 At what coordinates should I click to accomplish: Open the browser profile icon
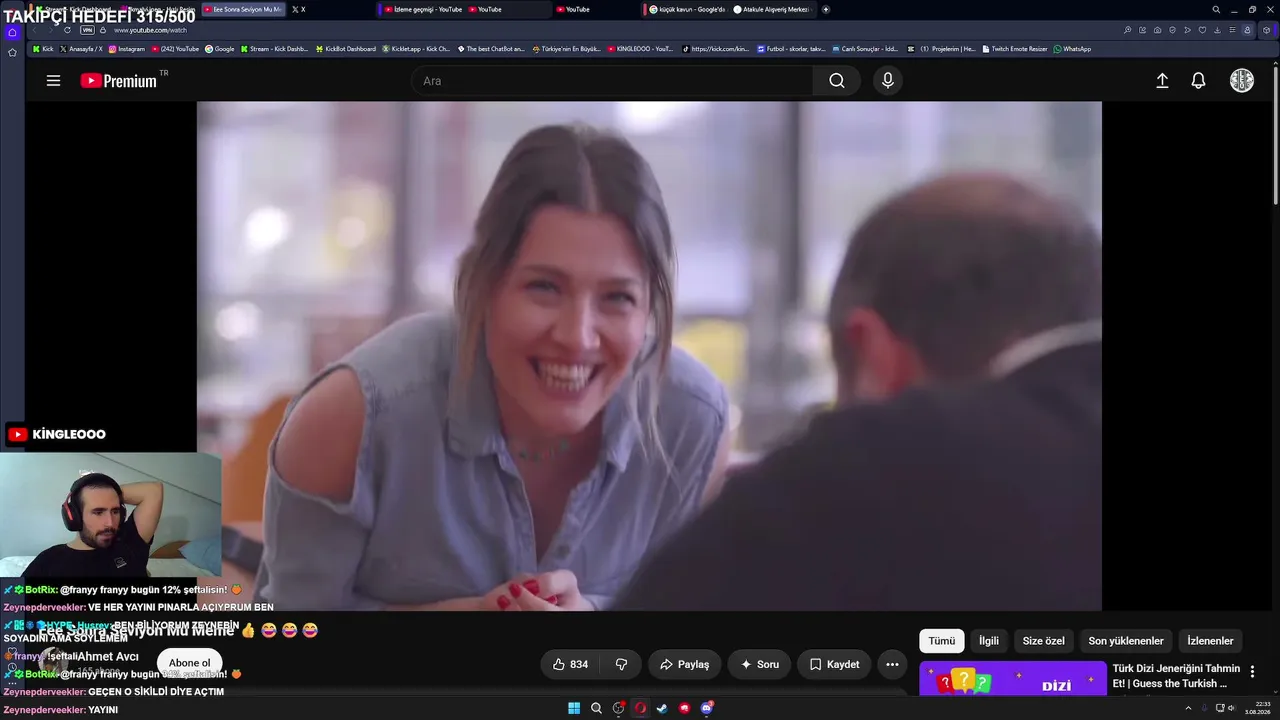pyautogui.click(x=1247, y=30)
